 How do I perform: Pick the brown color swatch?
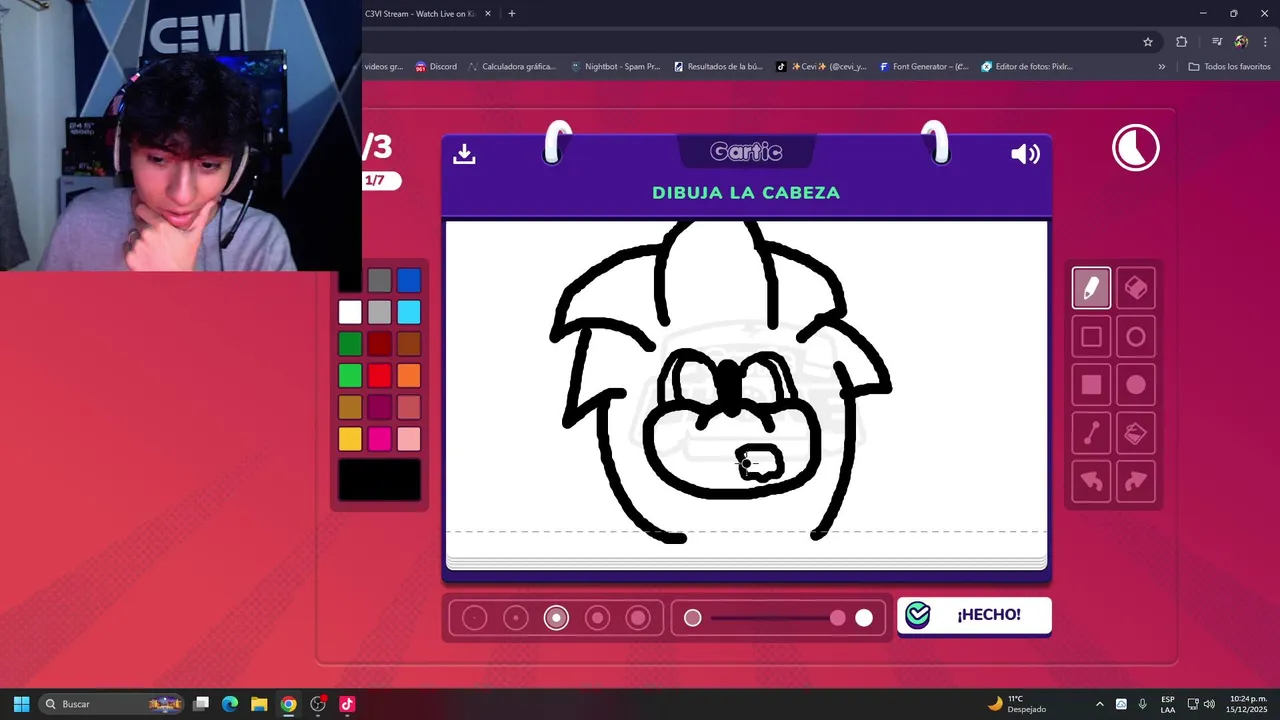pos(409,344)
